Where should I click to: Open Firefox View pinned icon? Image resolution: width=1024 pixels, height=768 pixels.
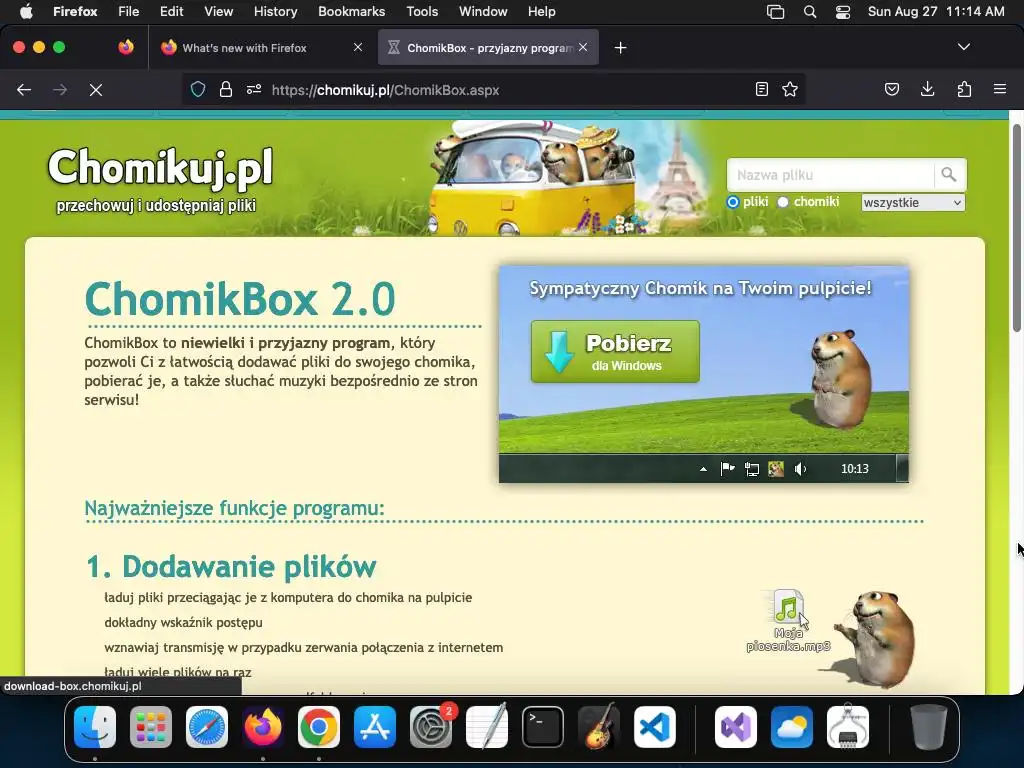(126, 47)
